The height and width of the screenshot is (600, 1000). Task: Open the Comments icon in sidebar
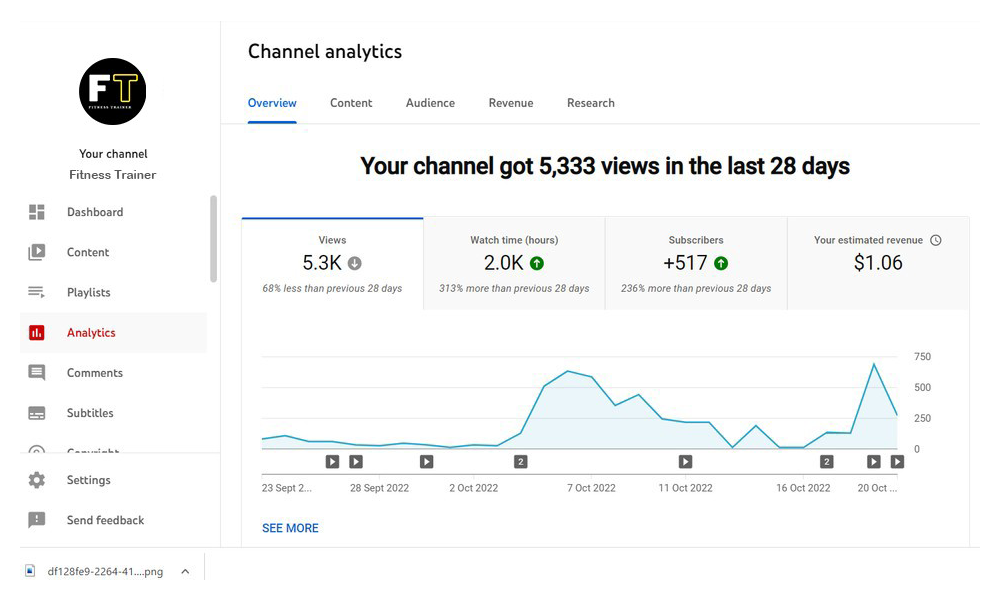(37, 373)
